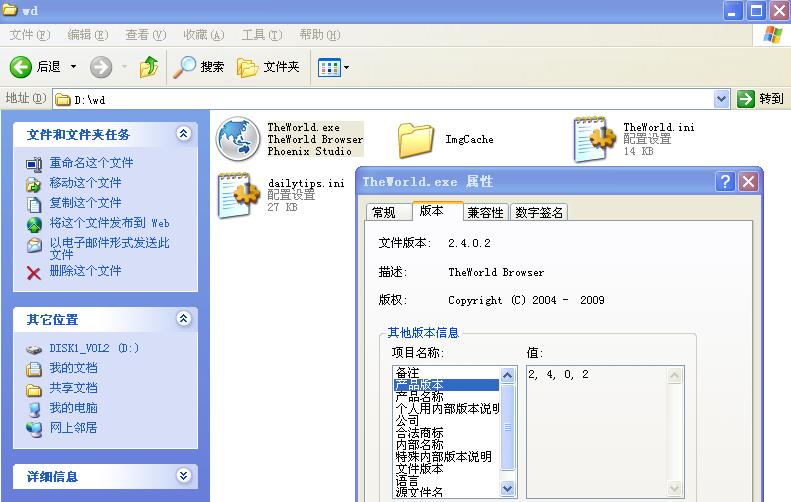The width and height of the screenshot is (791, 502).
Task: Switch to the 常规 tab
Action: (x=388, y=212)
